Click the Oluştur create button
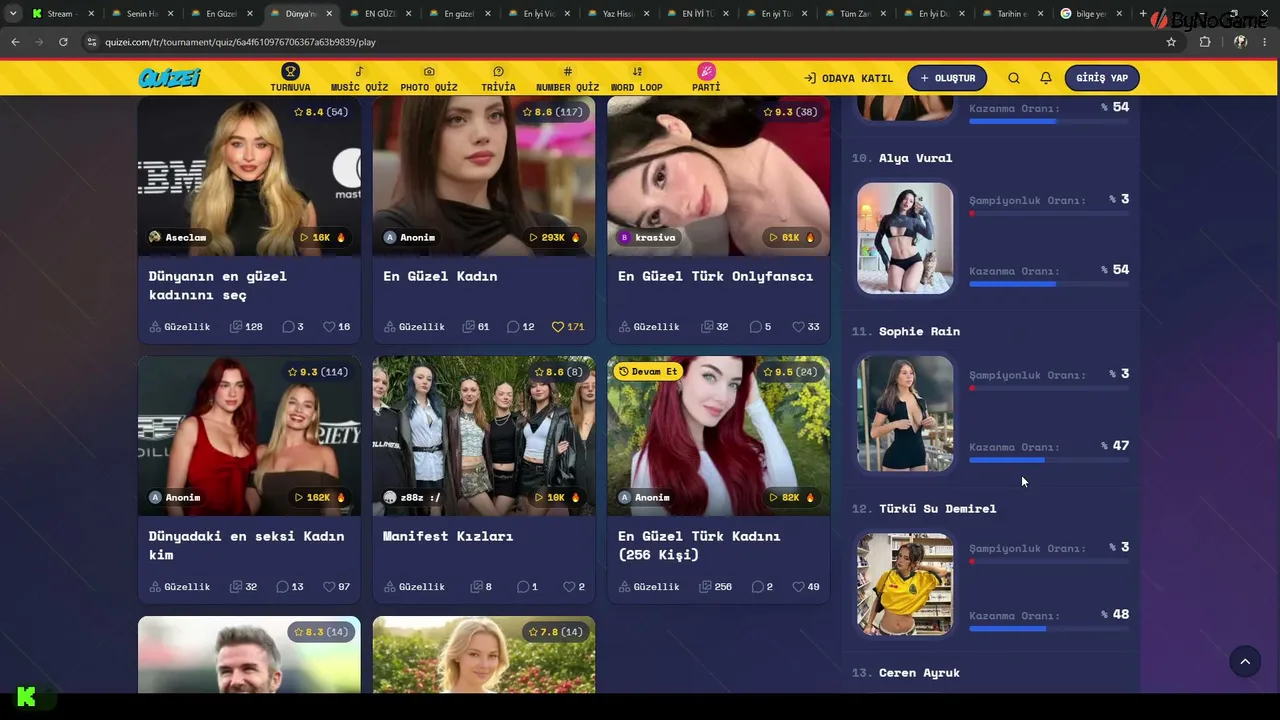This screenshot has width=1280, height=720. [947, 78]
